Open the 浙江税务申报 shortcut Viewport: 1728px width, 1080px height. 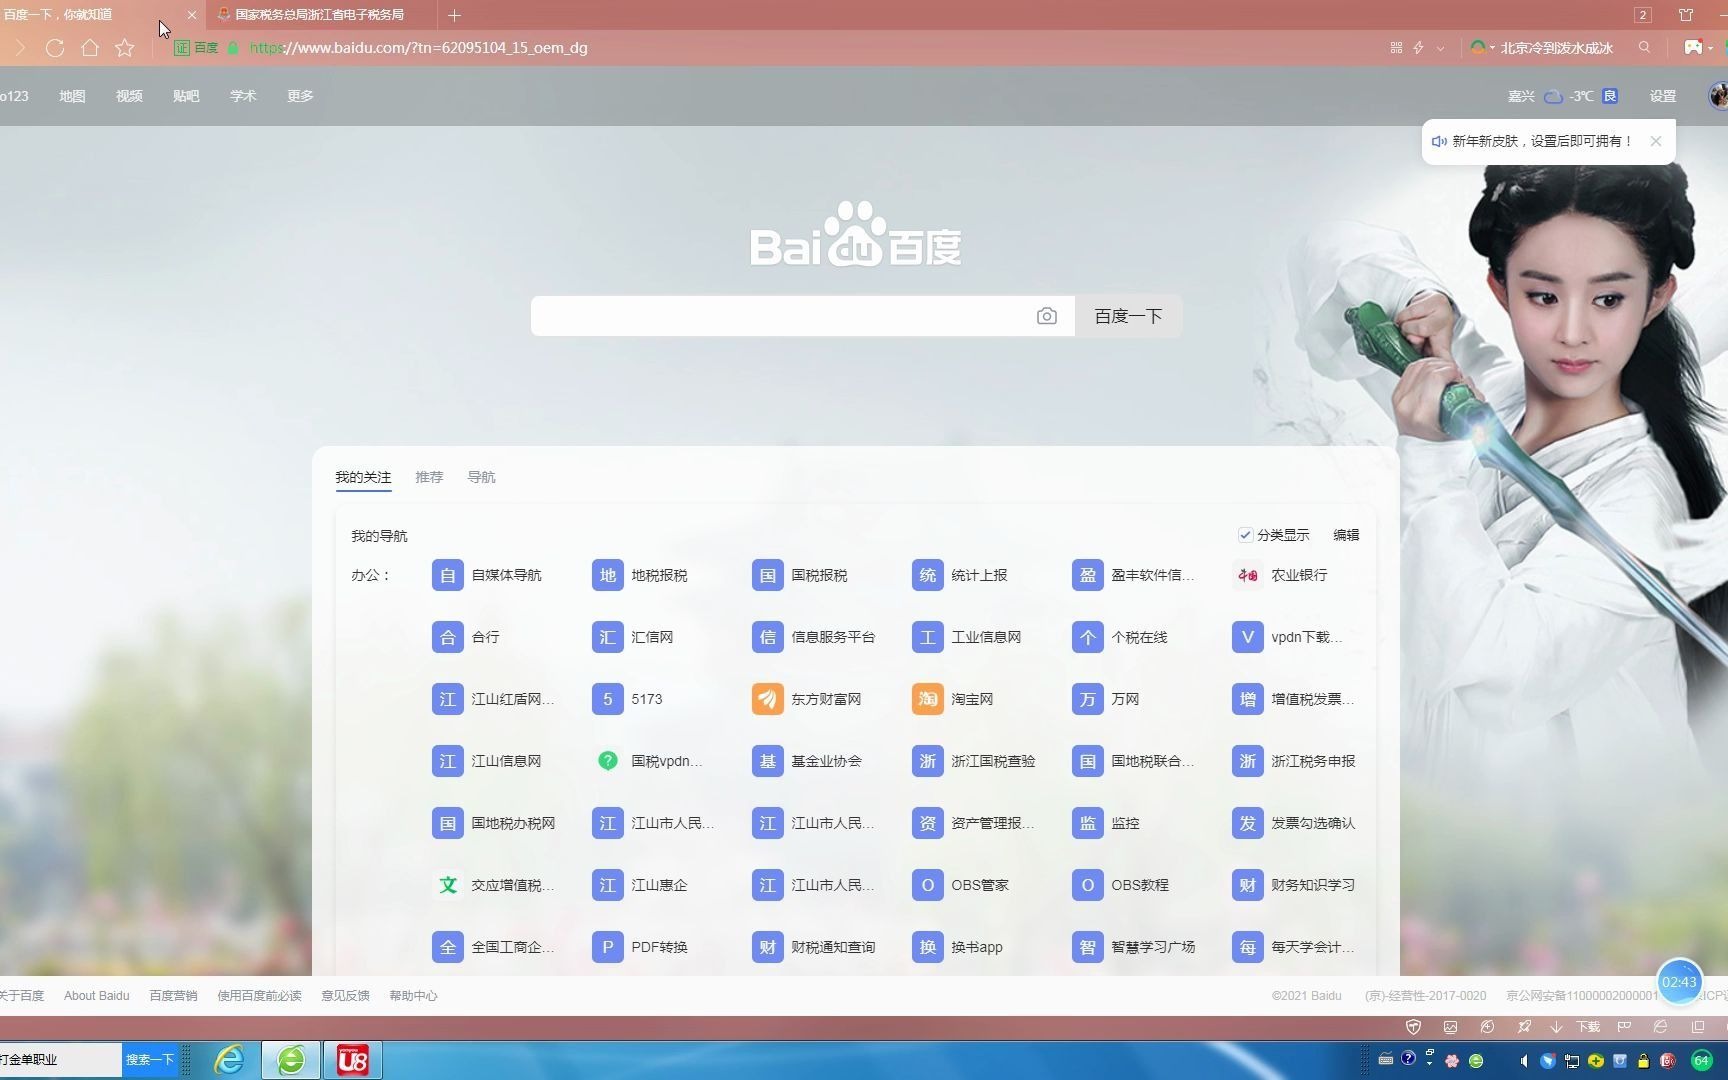(x=1294, y=761)
